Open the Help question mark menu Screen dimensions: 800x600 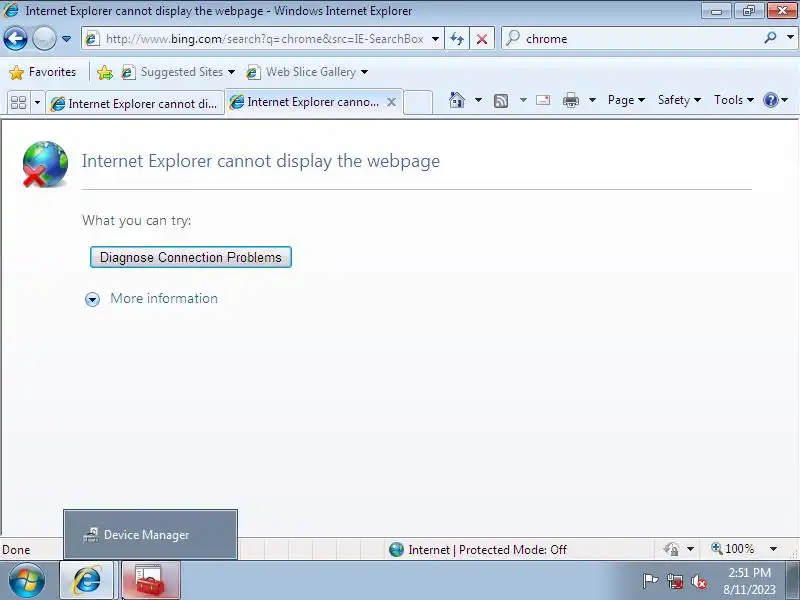tap(776, 100)
